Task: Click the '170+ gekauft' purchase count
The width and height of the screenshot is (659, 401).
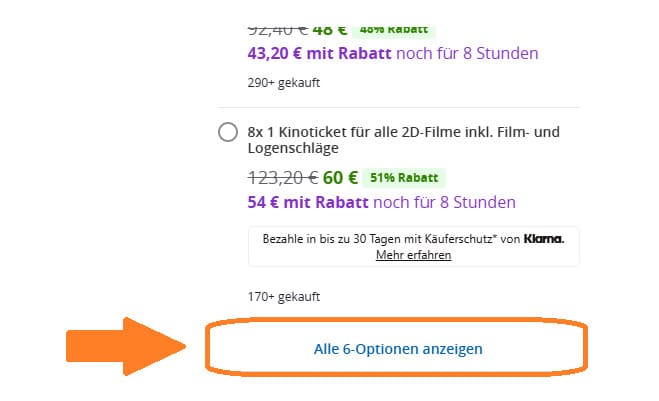Action: coord(284,297)
